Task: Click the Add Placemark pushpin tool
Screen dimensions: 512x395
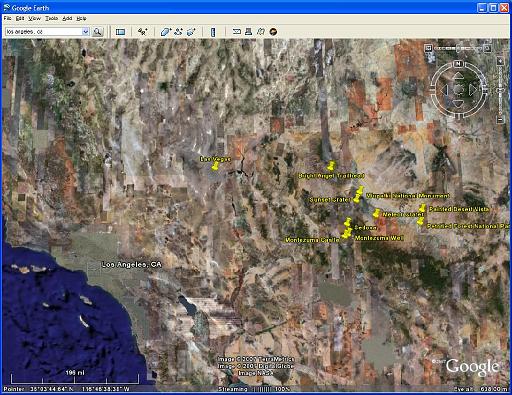Action: tap(143, 32)
